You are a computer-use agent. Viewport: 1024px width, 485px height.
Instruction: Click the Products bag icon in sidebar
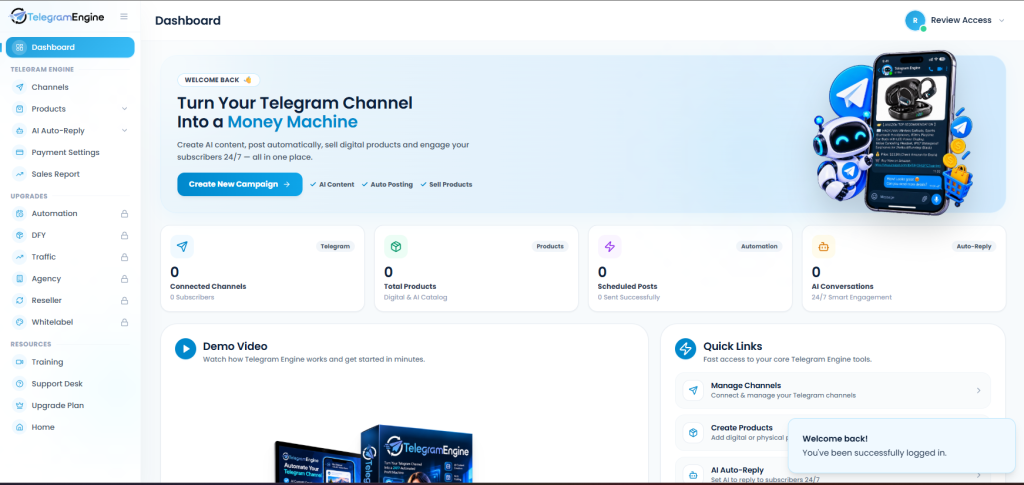click(x=19, y=109)
